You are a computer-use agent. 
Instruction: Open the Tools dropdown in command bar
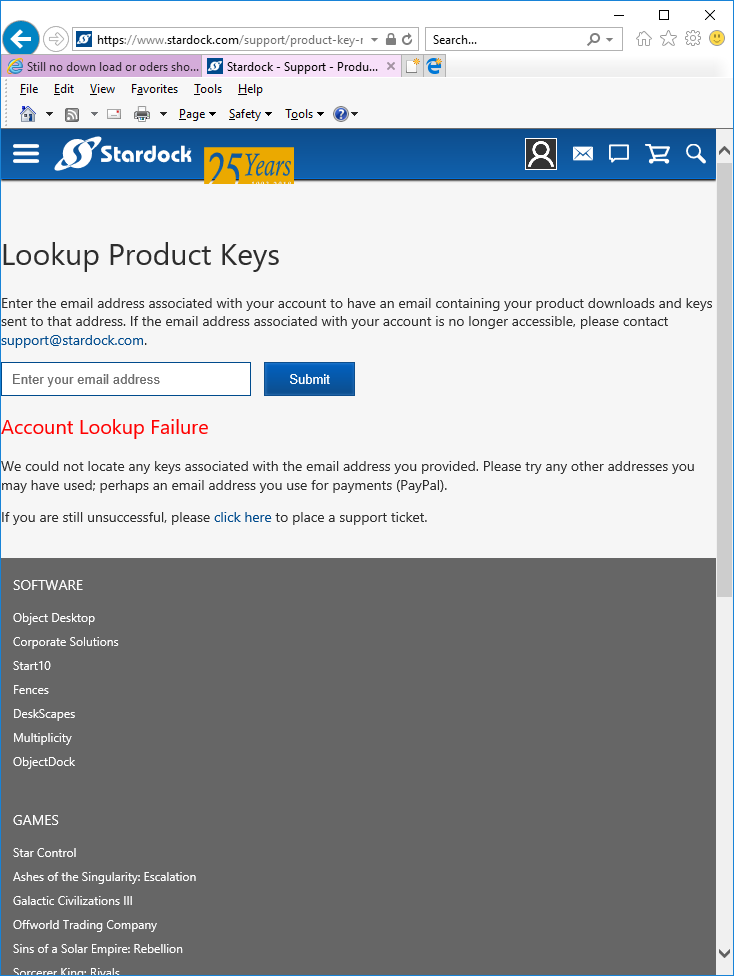click(304, 114)
